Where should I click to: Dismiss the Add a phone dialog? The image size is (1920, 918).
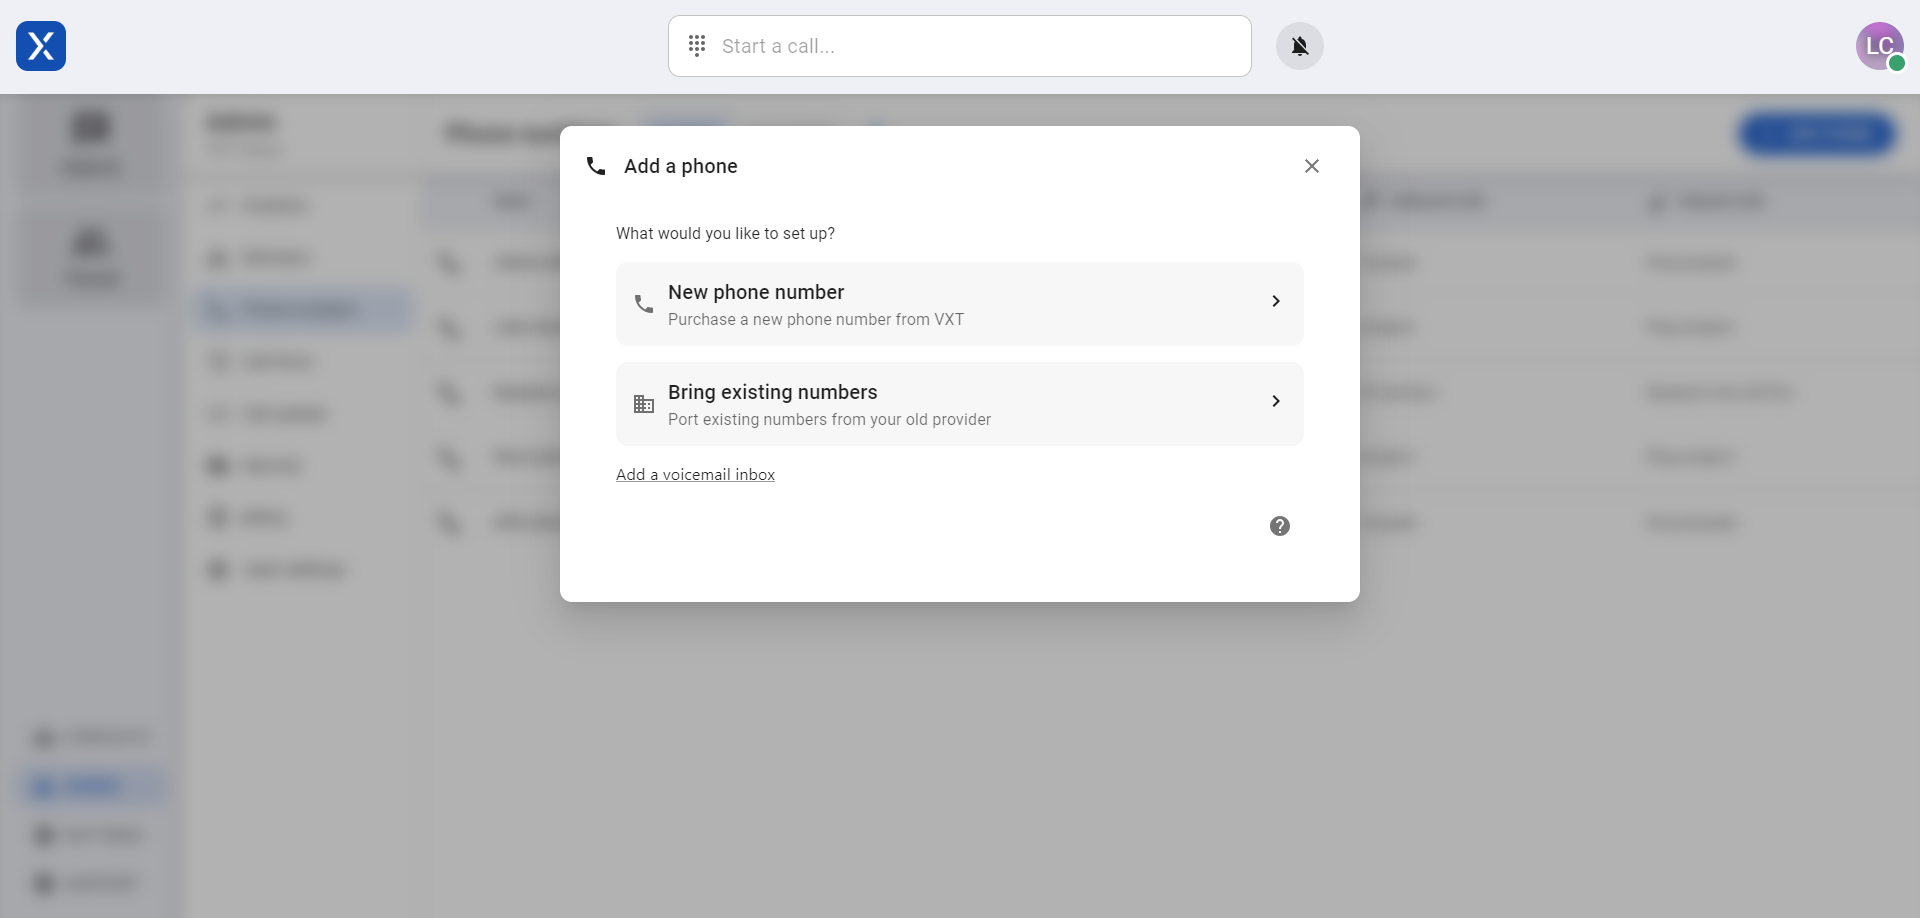1311,166
